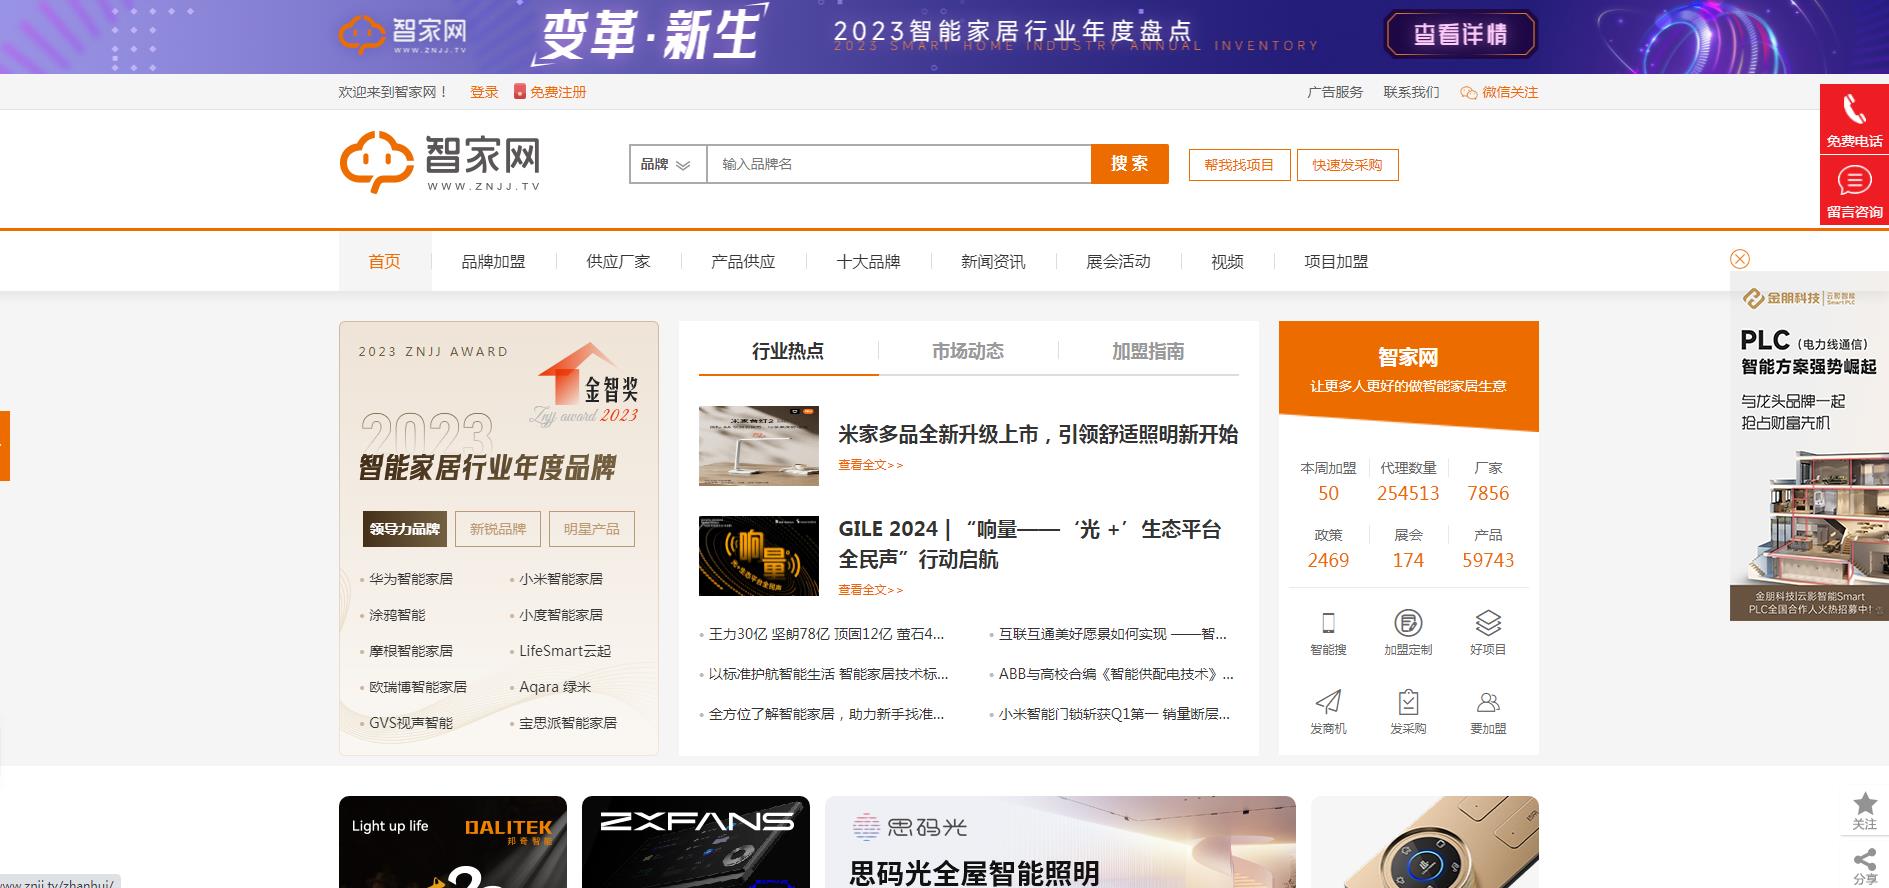Click the 联系我们 link
The image size is (1889, 888).
click(x=1411, y=92)
